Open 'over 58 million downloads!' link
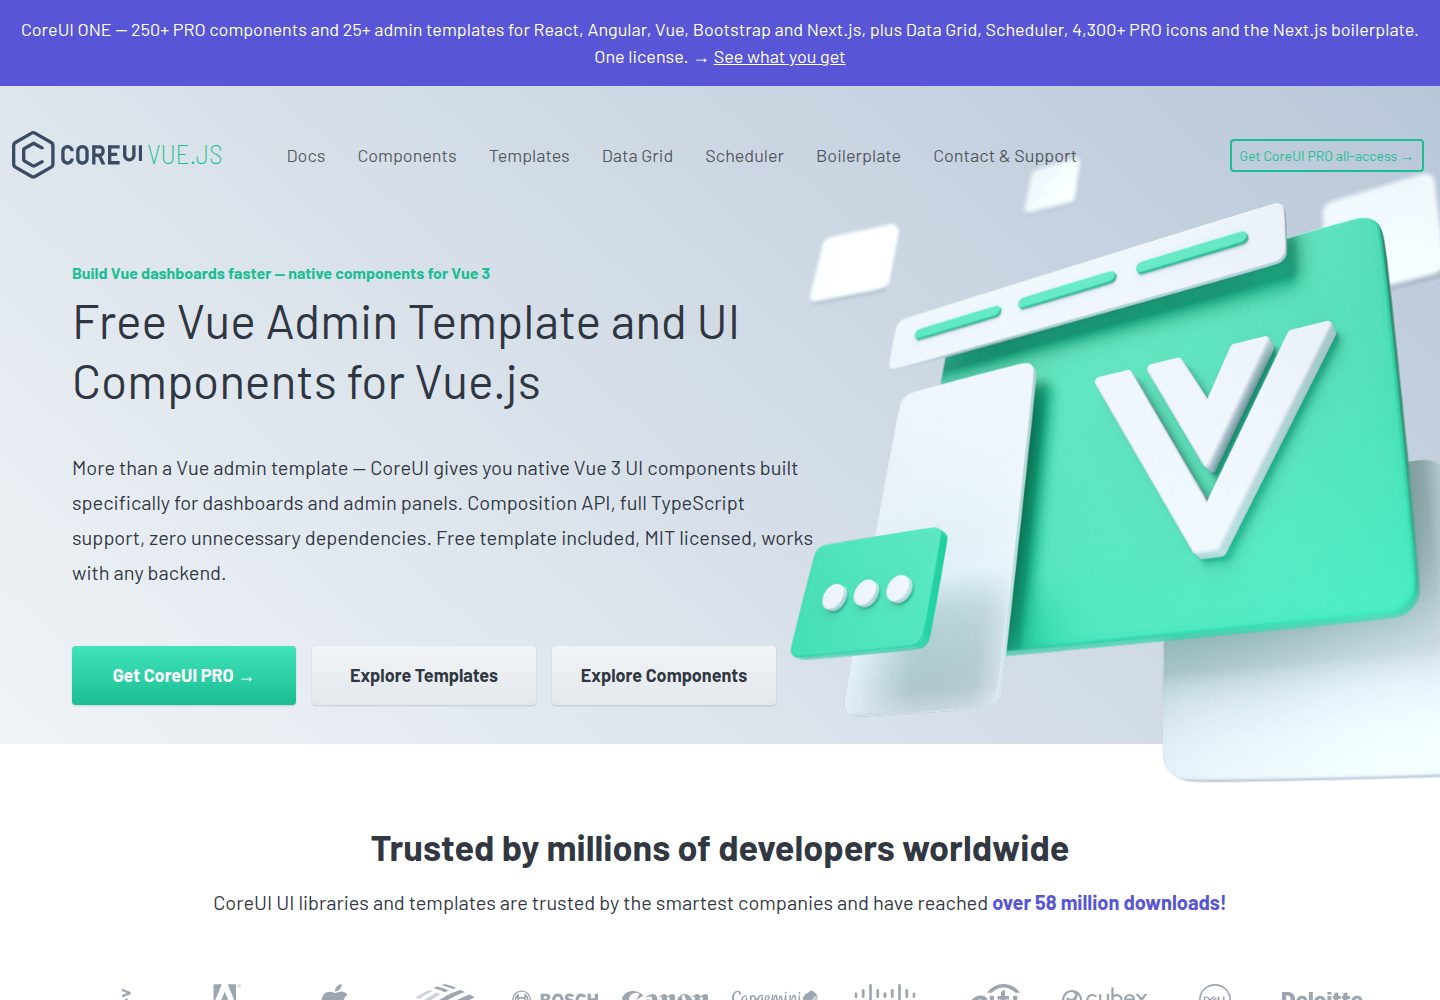 click(1109, 903)
